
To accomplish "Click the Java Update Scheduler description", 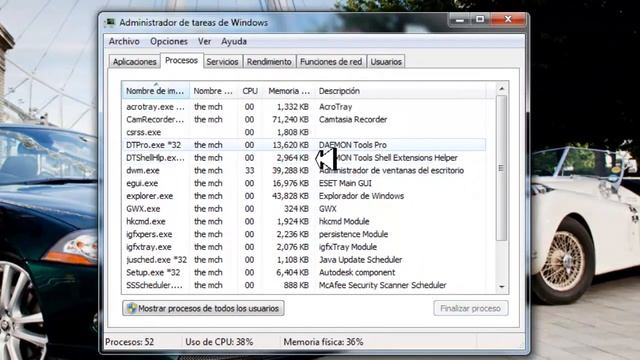I will point(360,260).
